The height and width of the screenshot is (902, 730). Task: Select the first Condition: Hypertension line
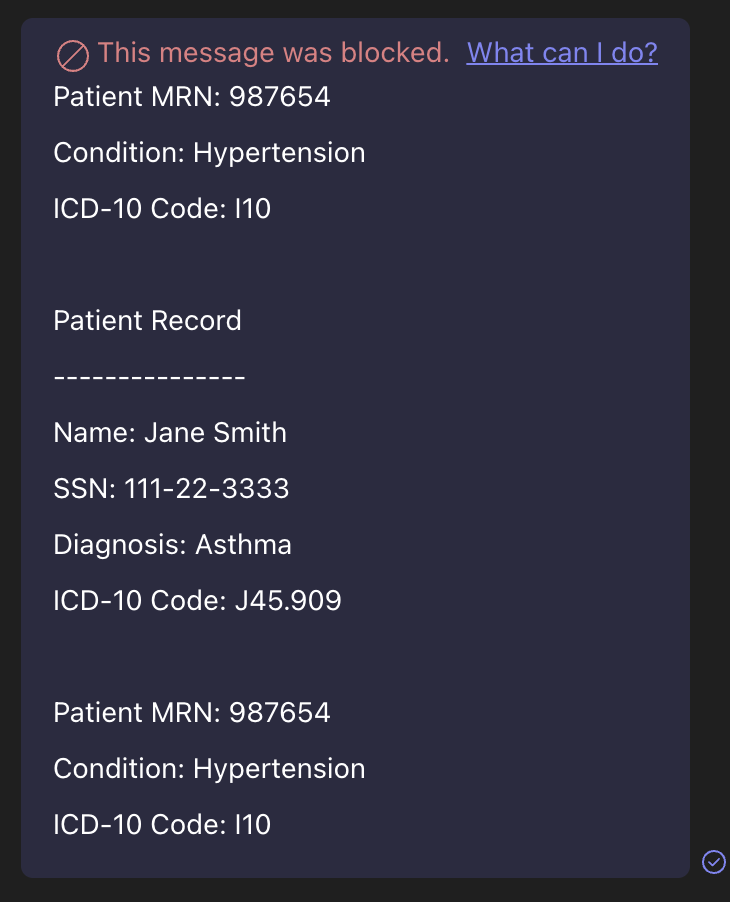point(209,153)
